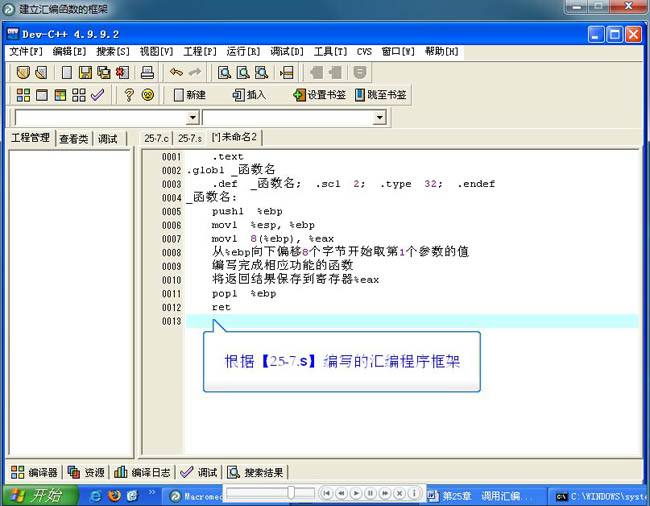Open the 帮助[H] menu

coord(441,51)
